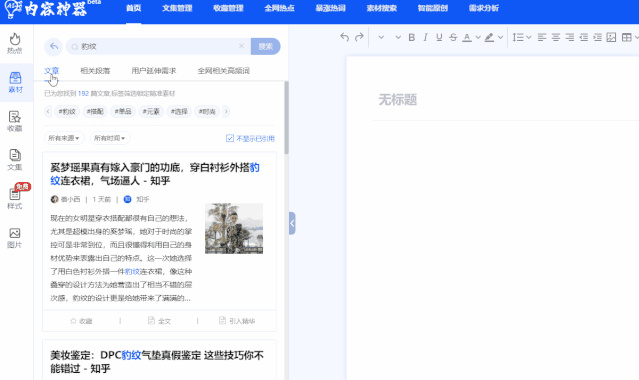This screenshot has width=639, height=380.
Task: Click the 搜索 search button
Action: (266, 46)
